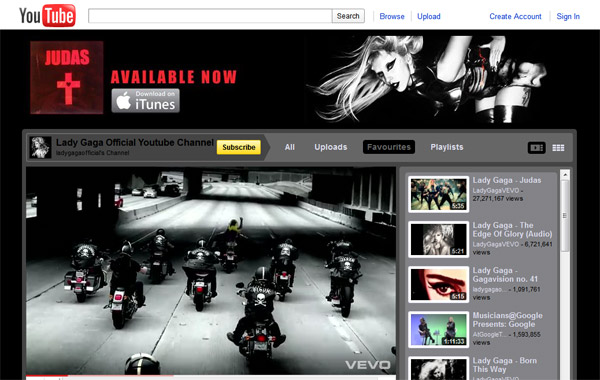
Task: Click inside the YouTube search box
Action: (x=210, y=16)
